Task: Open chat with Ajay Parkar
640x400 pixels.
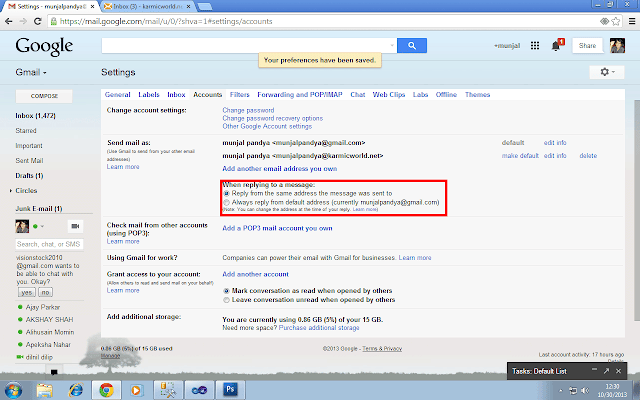Action: (43, 307)
